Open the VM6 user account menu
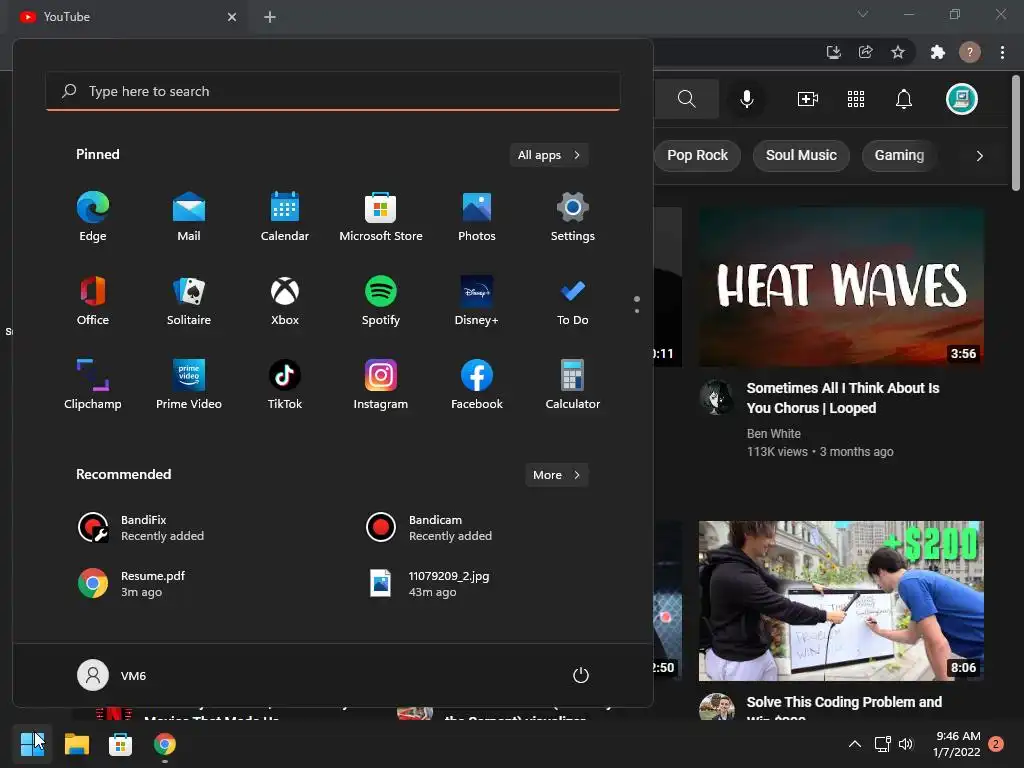Viewport: 1024px width, 768px height. [112, 675]
